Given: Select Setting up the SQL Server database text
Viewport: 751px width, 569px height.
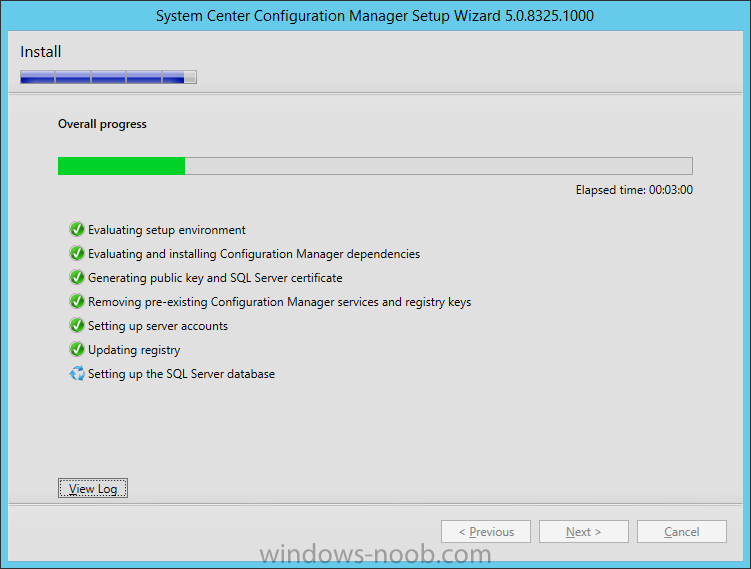Looking at the screenshot, I should coord(182,374).
